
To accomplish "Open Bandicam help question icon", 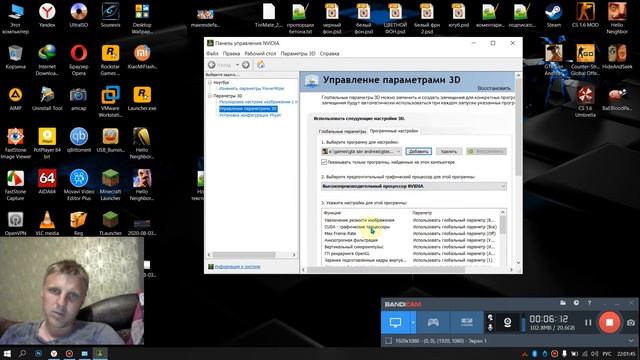I will (589, 303).
